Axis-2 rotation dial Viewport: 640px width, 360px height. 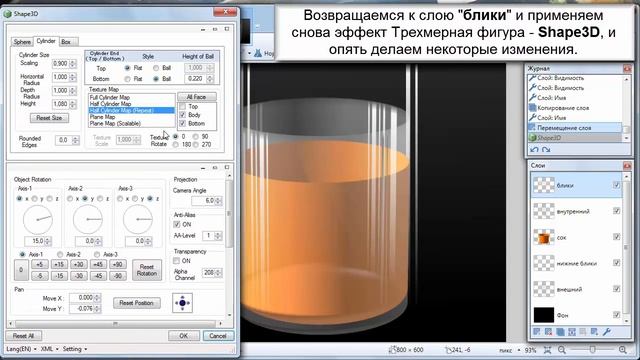(x=88, y=220)
